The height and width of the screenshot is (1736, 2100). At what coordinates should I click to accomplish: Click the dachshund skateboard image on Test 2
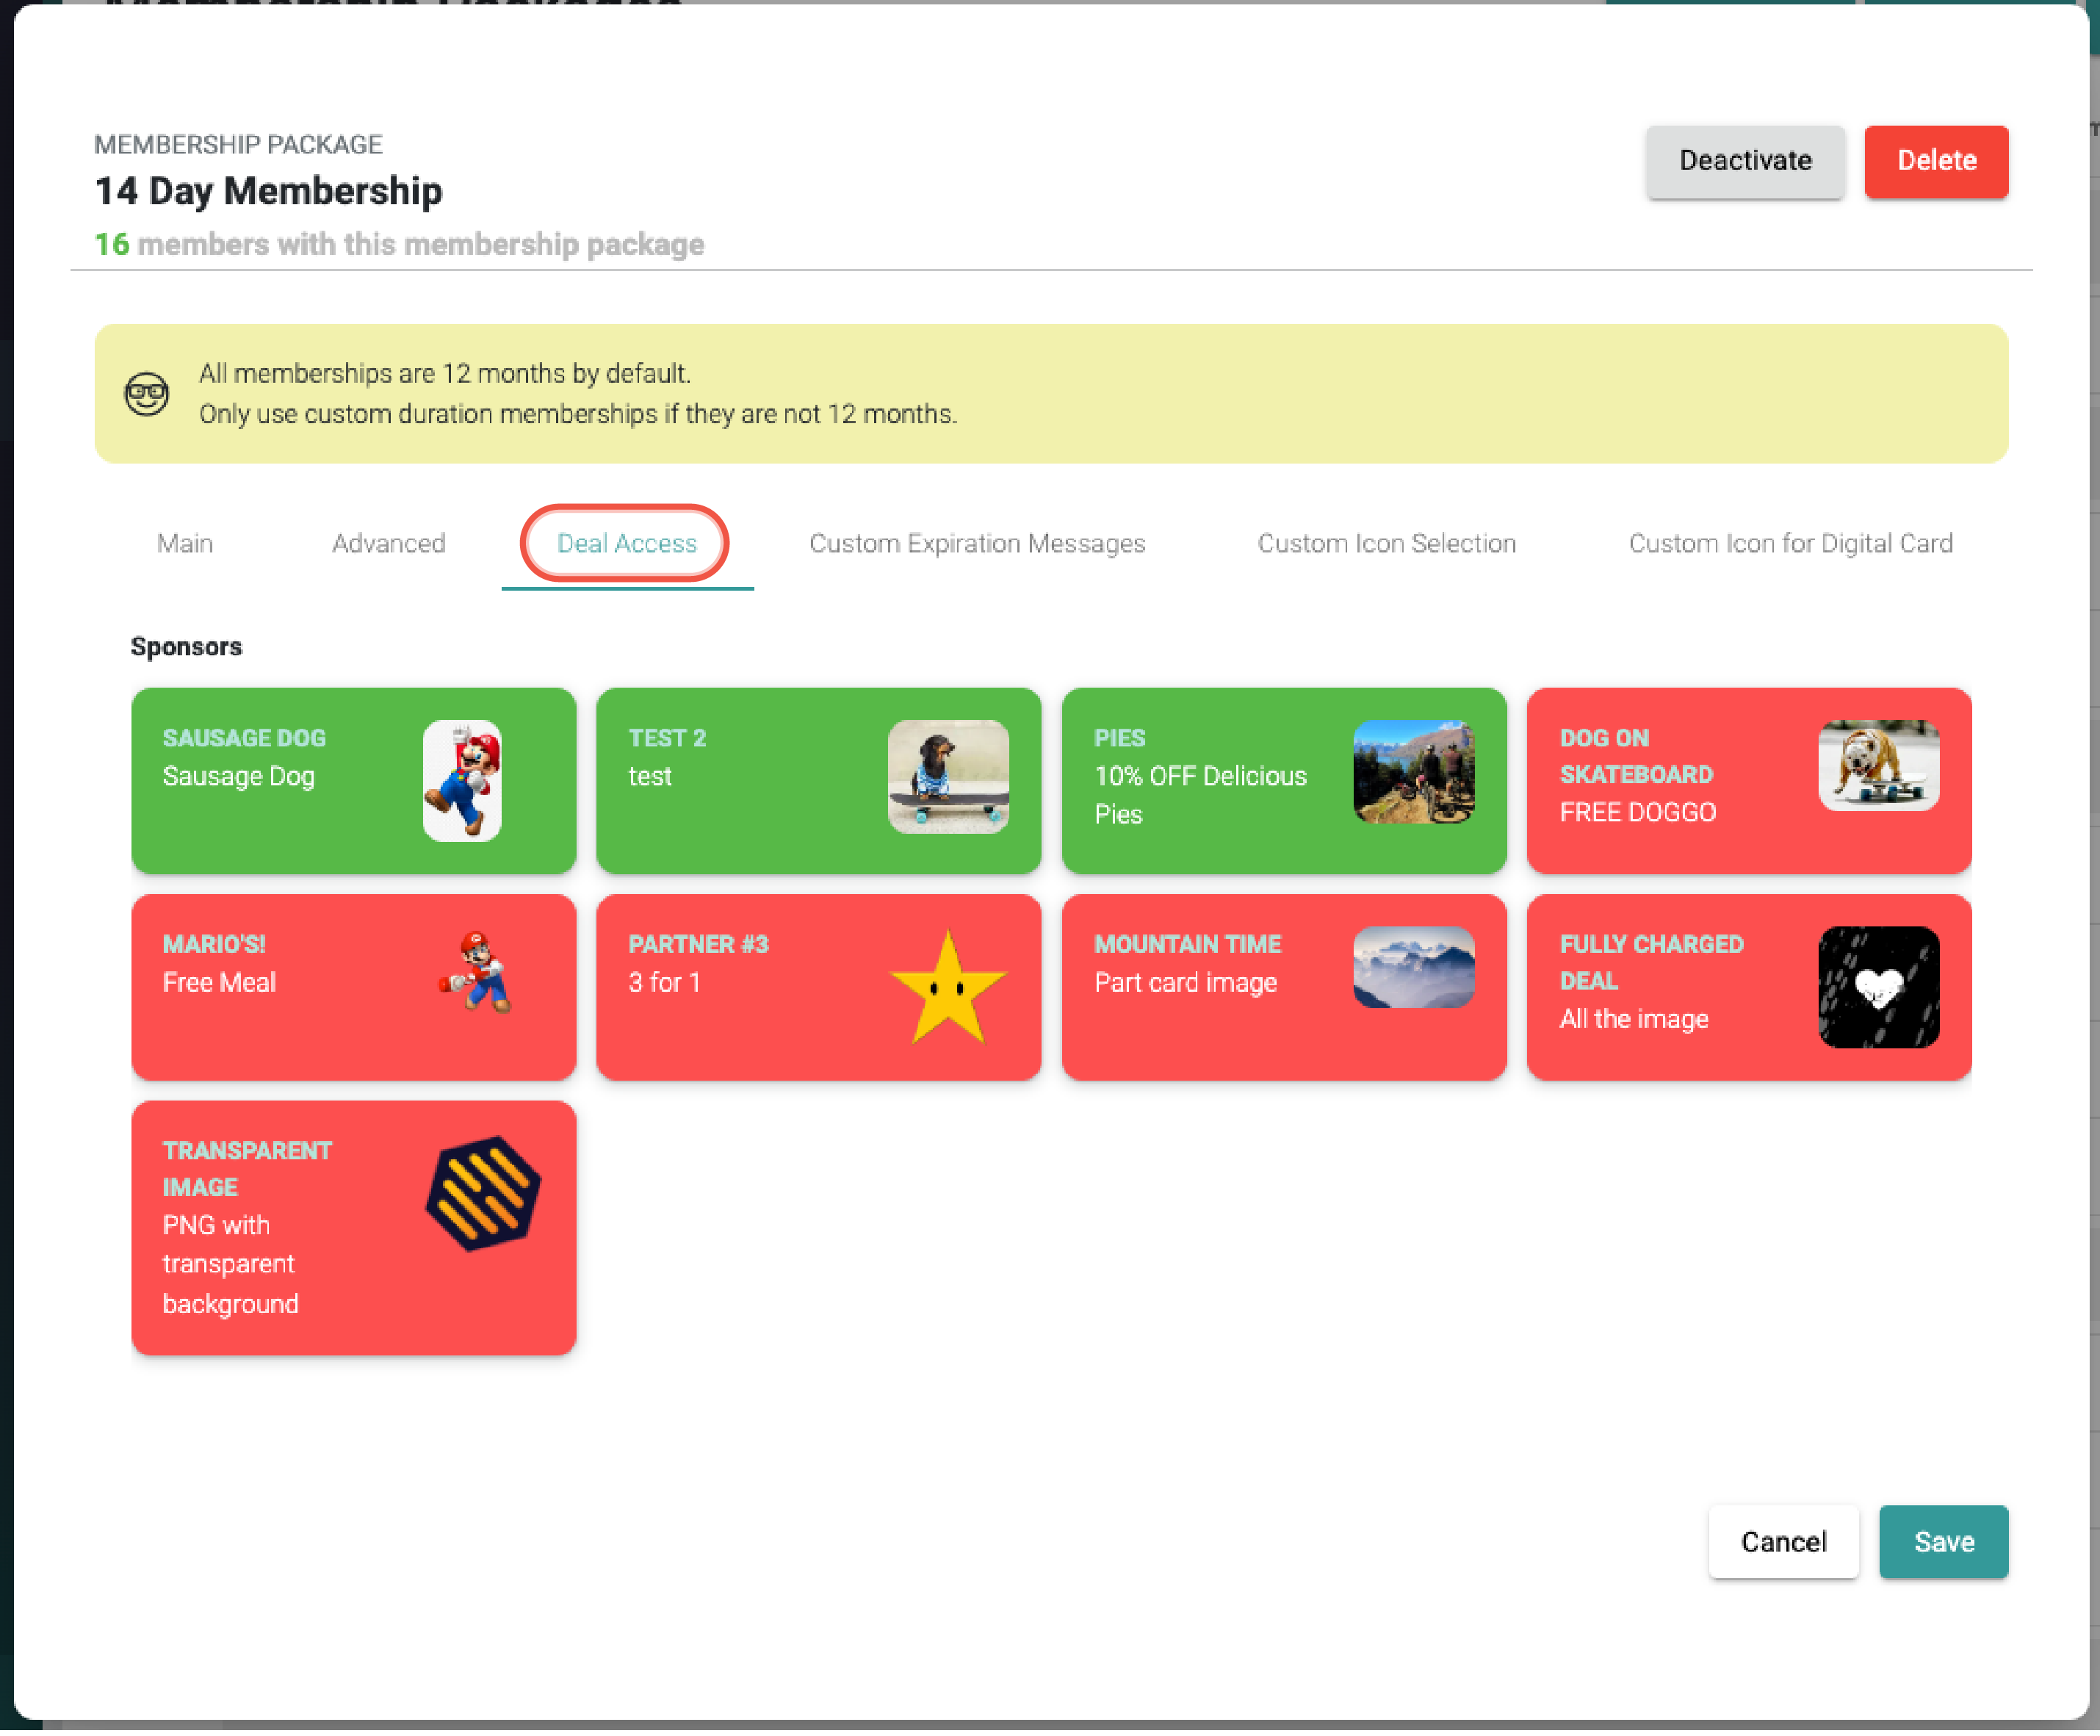(948, 777)
